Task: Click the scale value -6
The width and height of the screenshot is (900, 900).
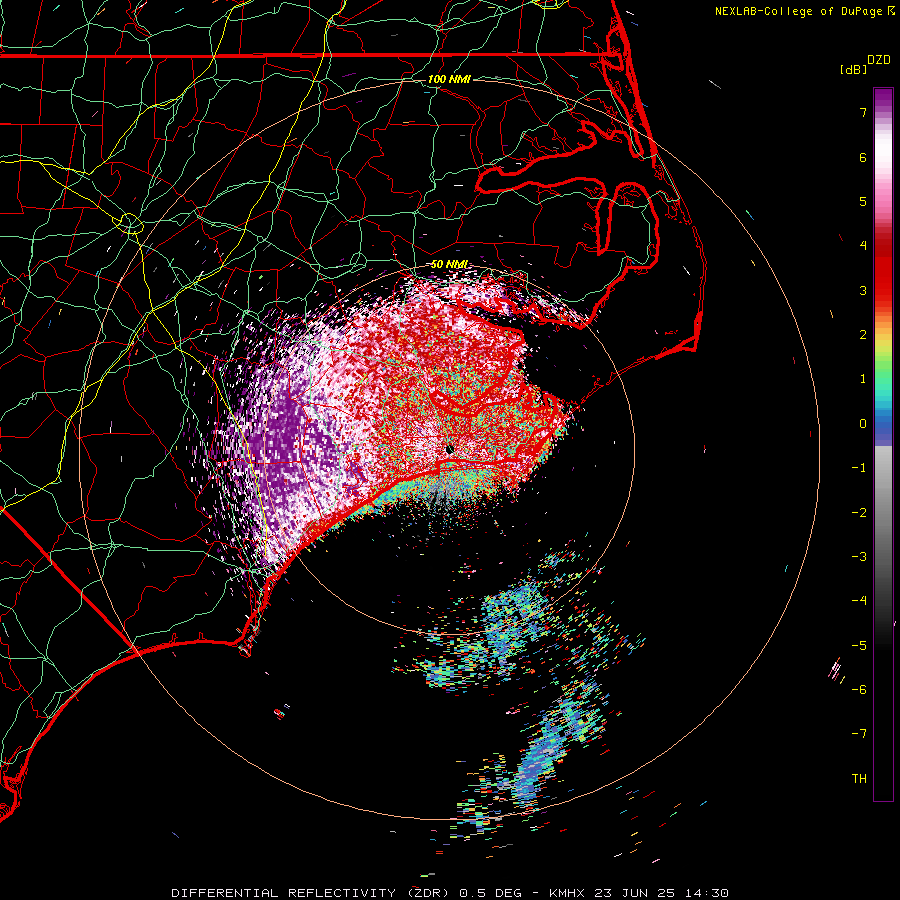Action: [x=859, y=690]
